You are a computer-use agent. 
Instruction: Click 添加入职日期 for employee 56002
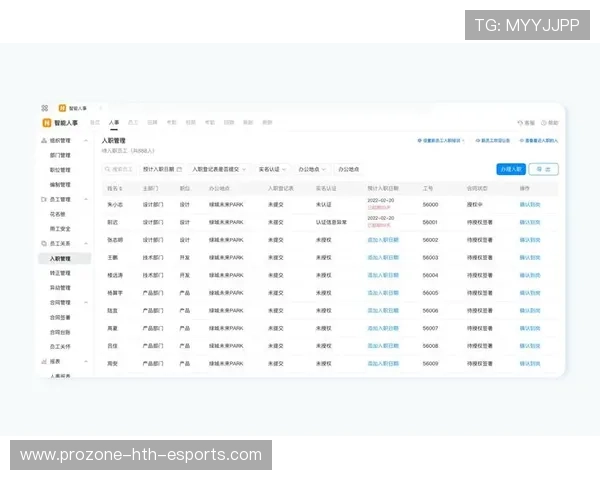coord(383,240)
